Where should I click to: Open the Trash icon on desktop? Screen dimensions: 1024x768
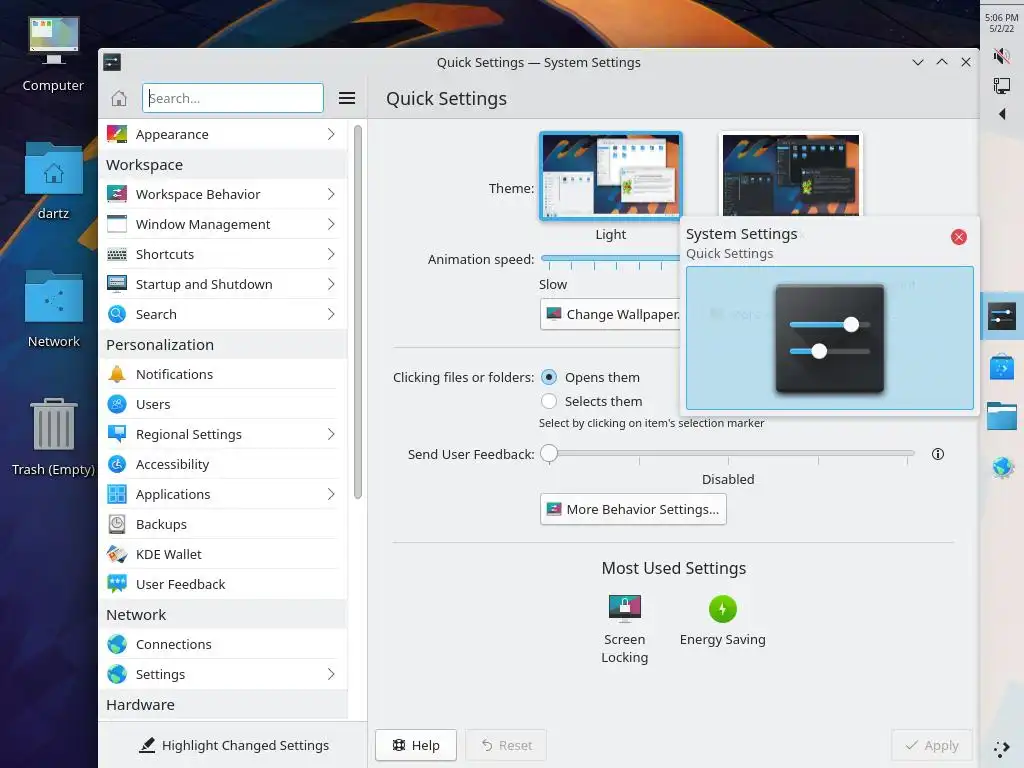[54, 437]
